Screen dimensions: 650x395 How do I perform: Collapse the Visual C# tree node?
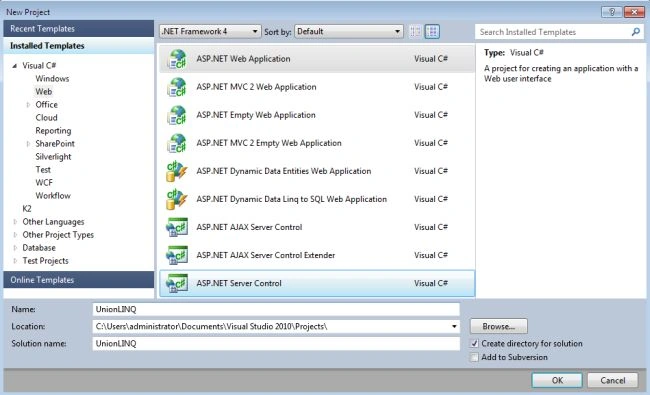pyautogui.click(x=15, y=65)
